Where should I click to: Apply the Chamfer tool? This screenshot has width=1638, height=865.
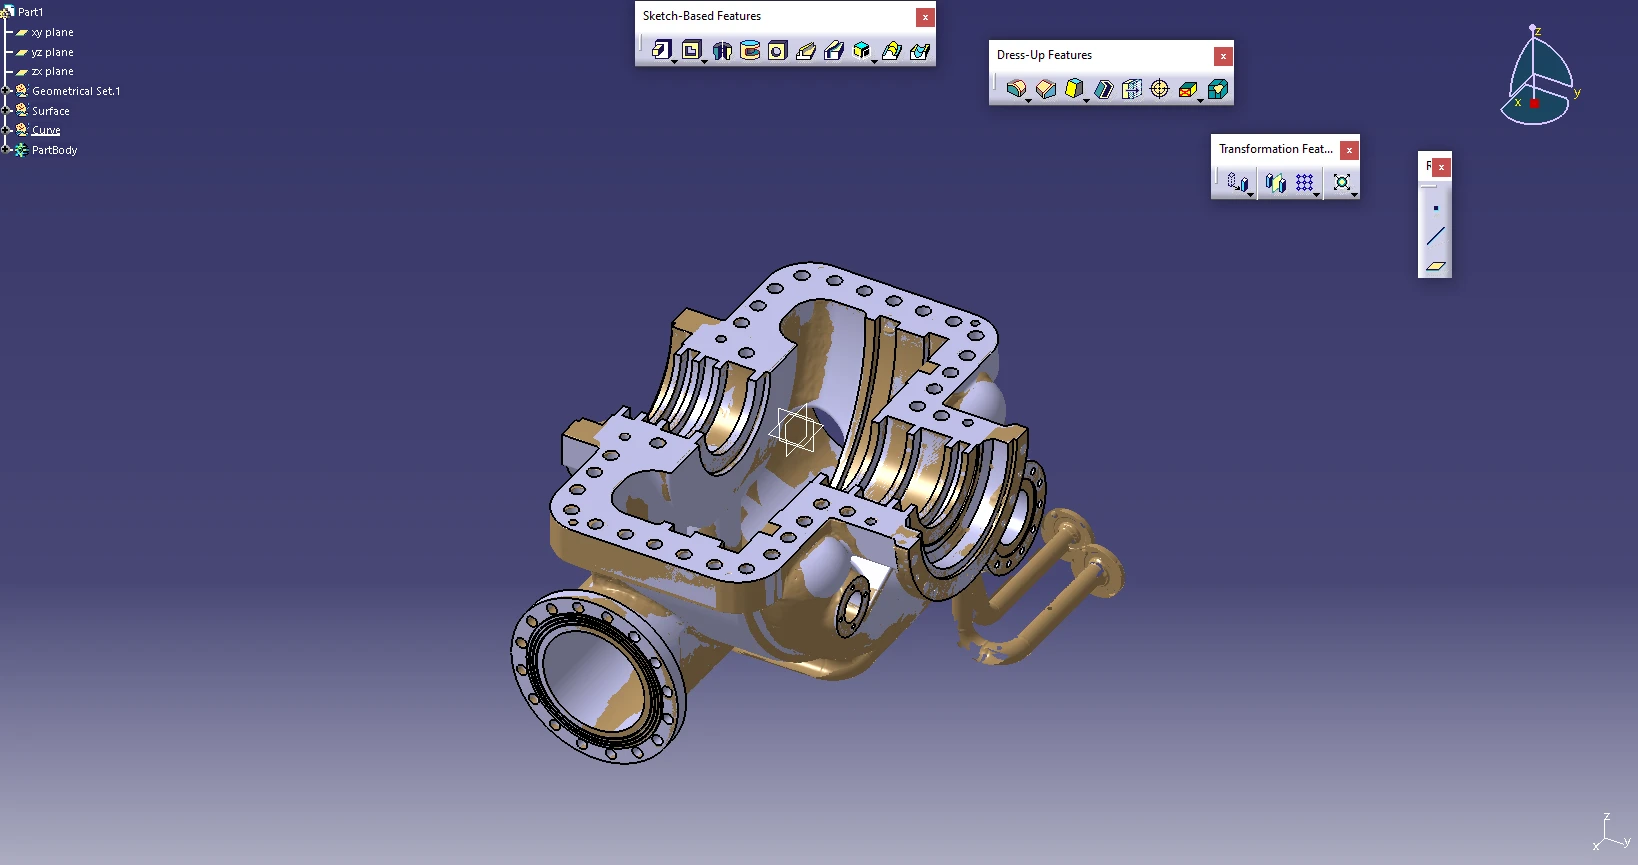point(1045,89)
